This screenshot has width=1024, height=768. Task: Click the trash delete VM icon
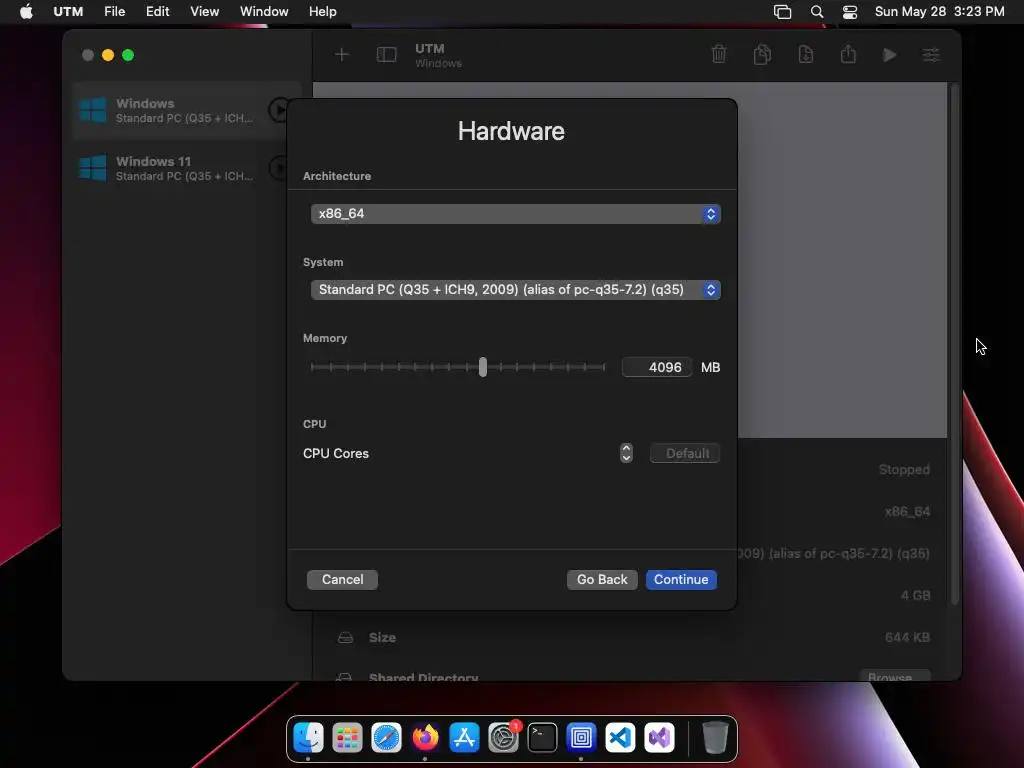tap(719, 54)
